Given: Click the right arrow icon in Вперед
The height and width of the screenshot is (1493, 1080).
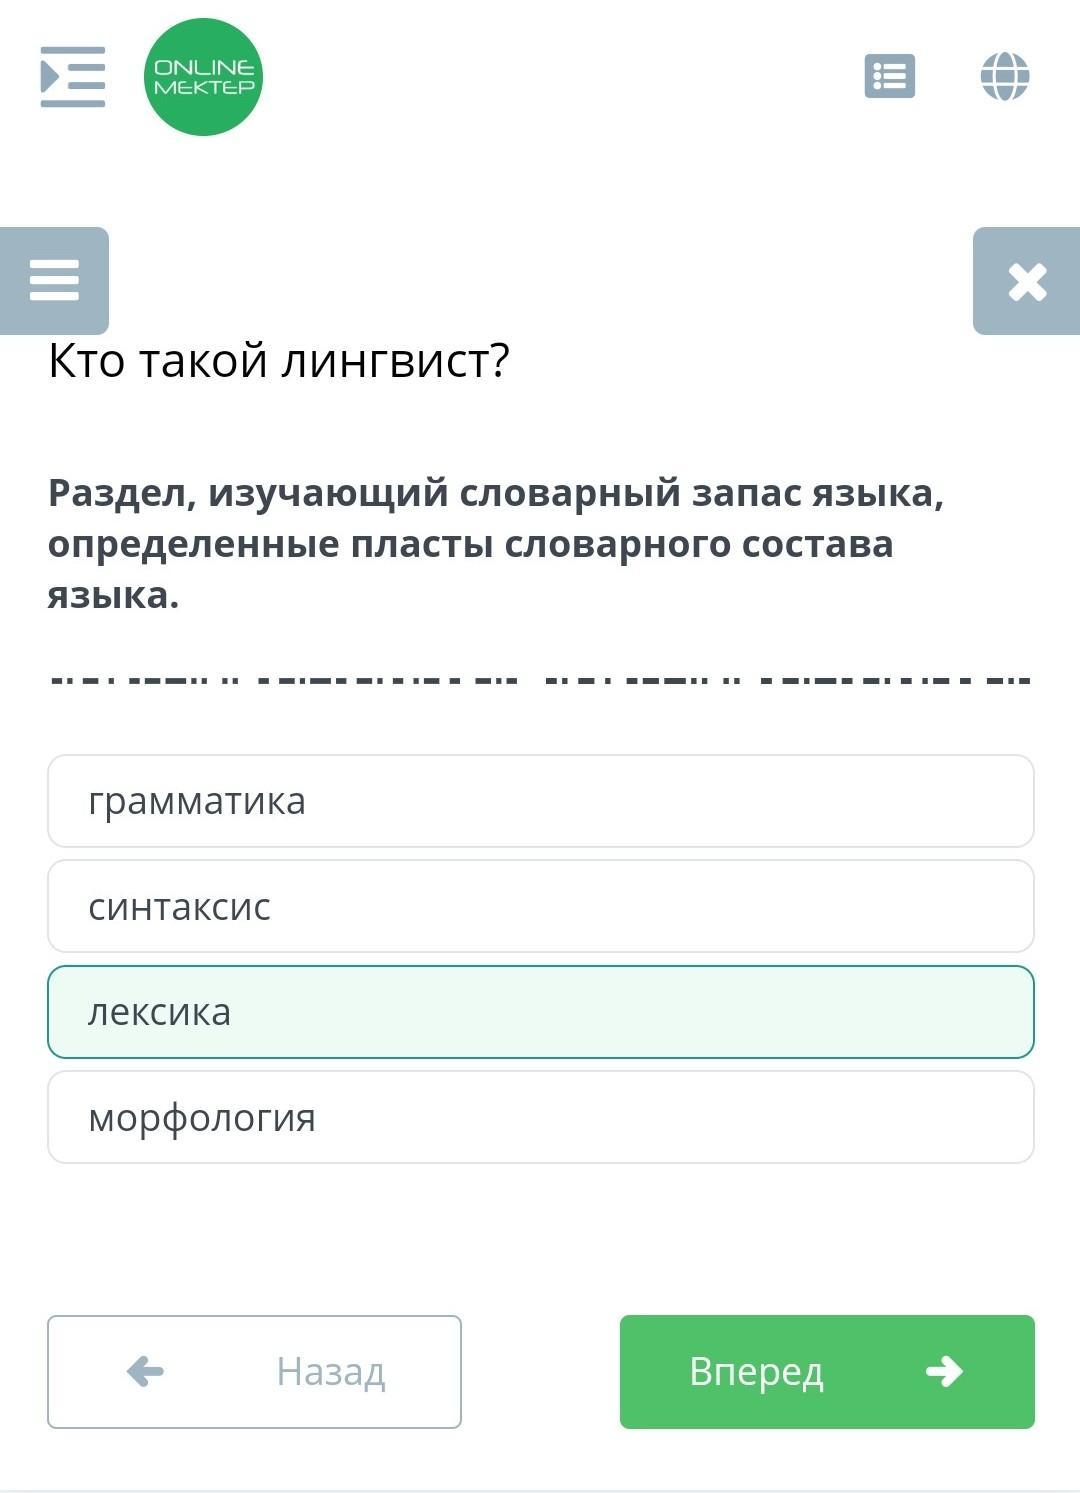Looking at the screenshot, I should coord(944,1371).
